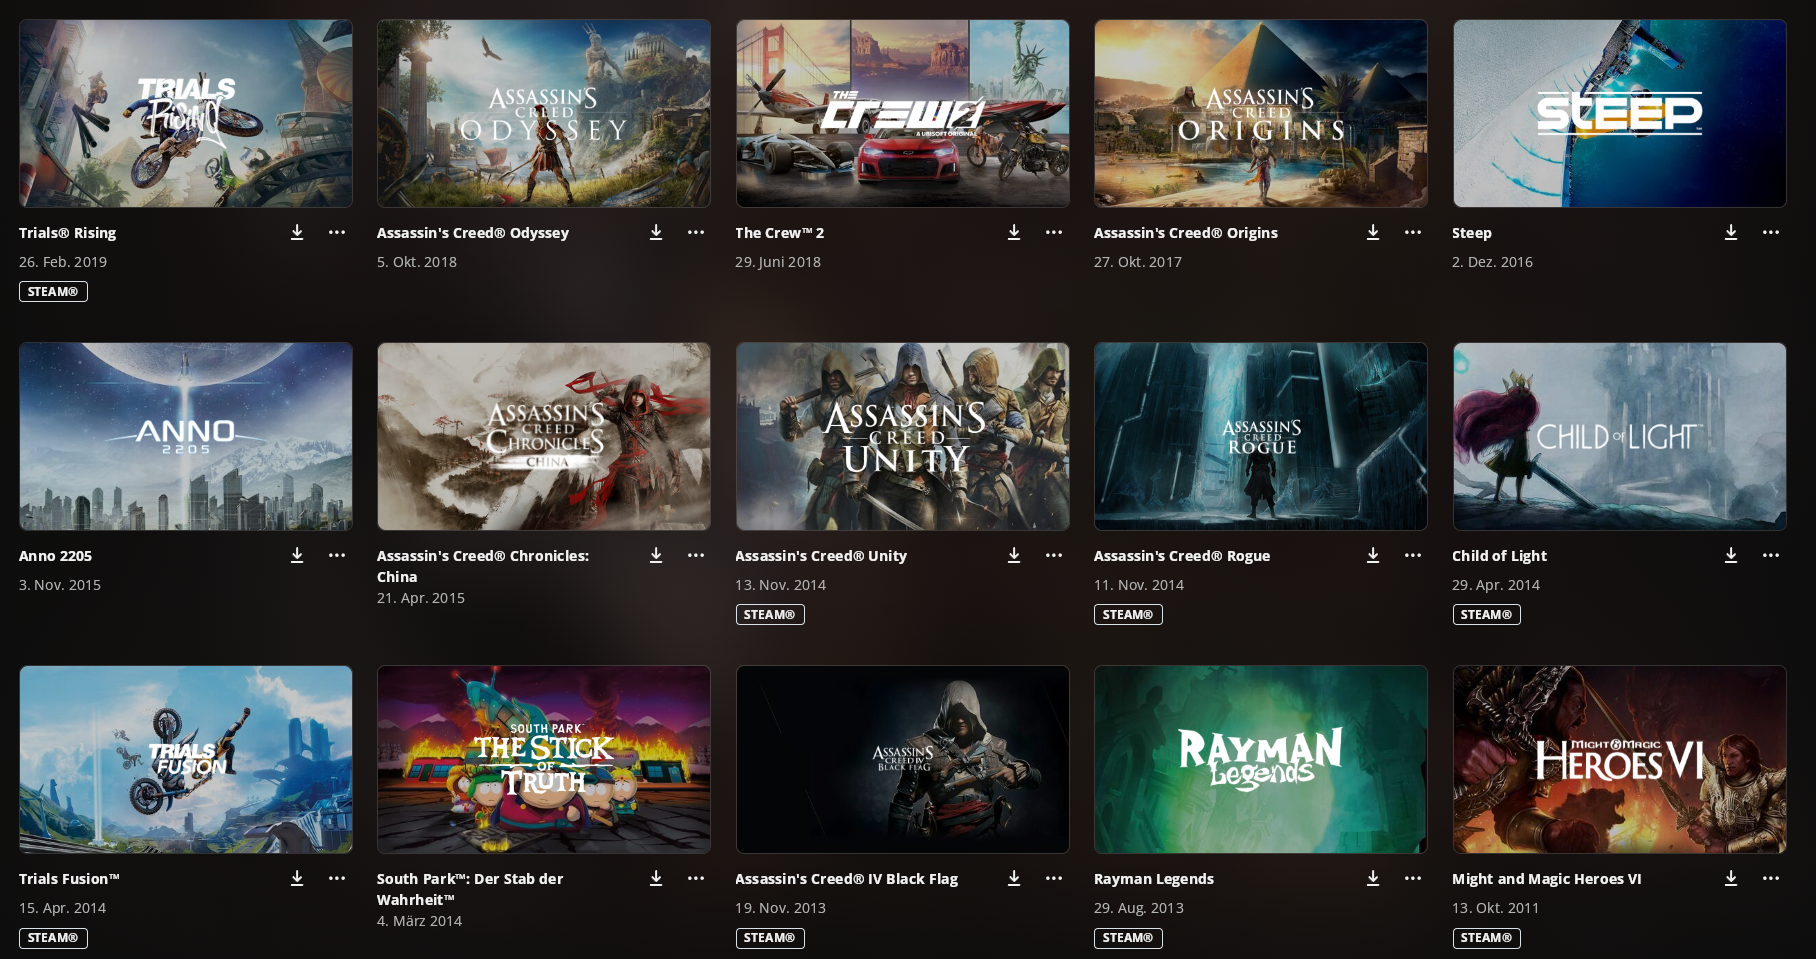Open Assassin's Creed Unity cover image
The height and width of the screenshot is (959, 1816).
click(x=903, y=436)
